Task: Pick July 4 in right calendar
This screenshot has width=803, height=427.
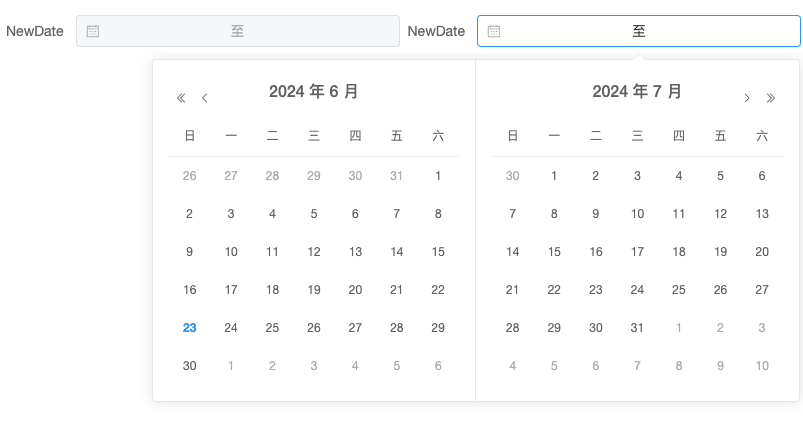Action: [x=679, y=176]
